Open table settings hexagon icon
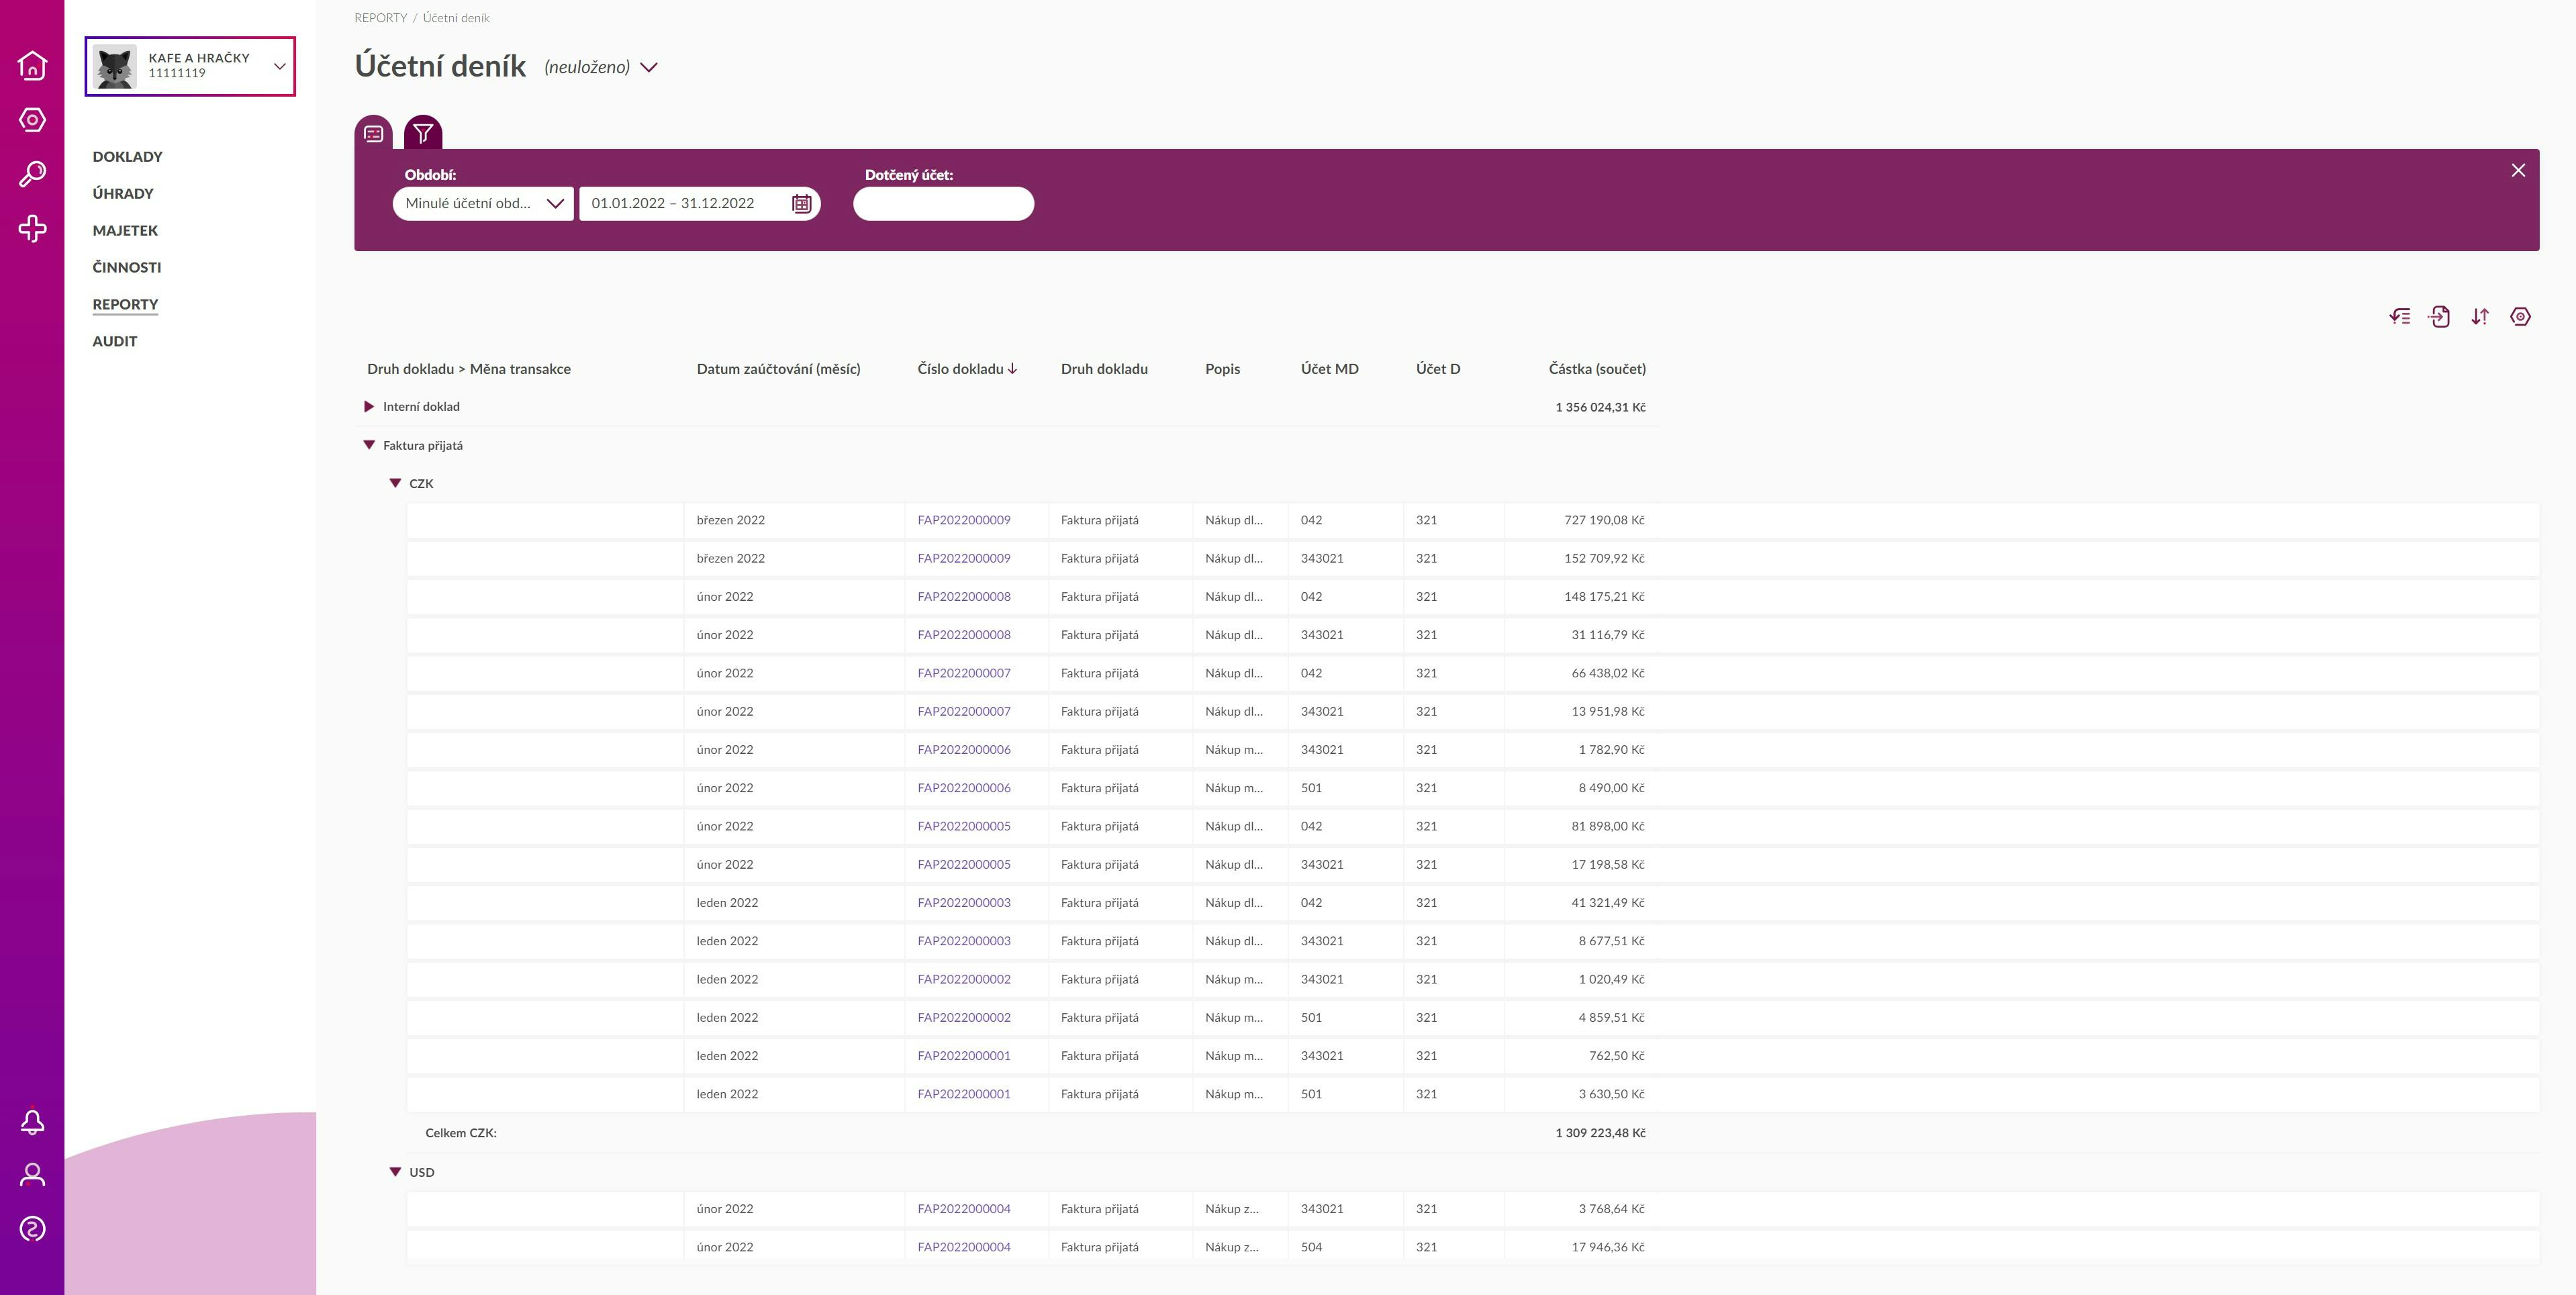 (x=2520, y=317)
